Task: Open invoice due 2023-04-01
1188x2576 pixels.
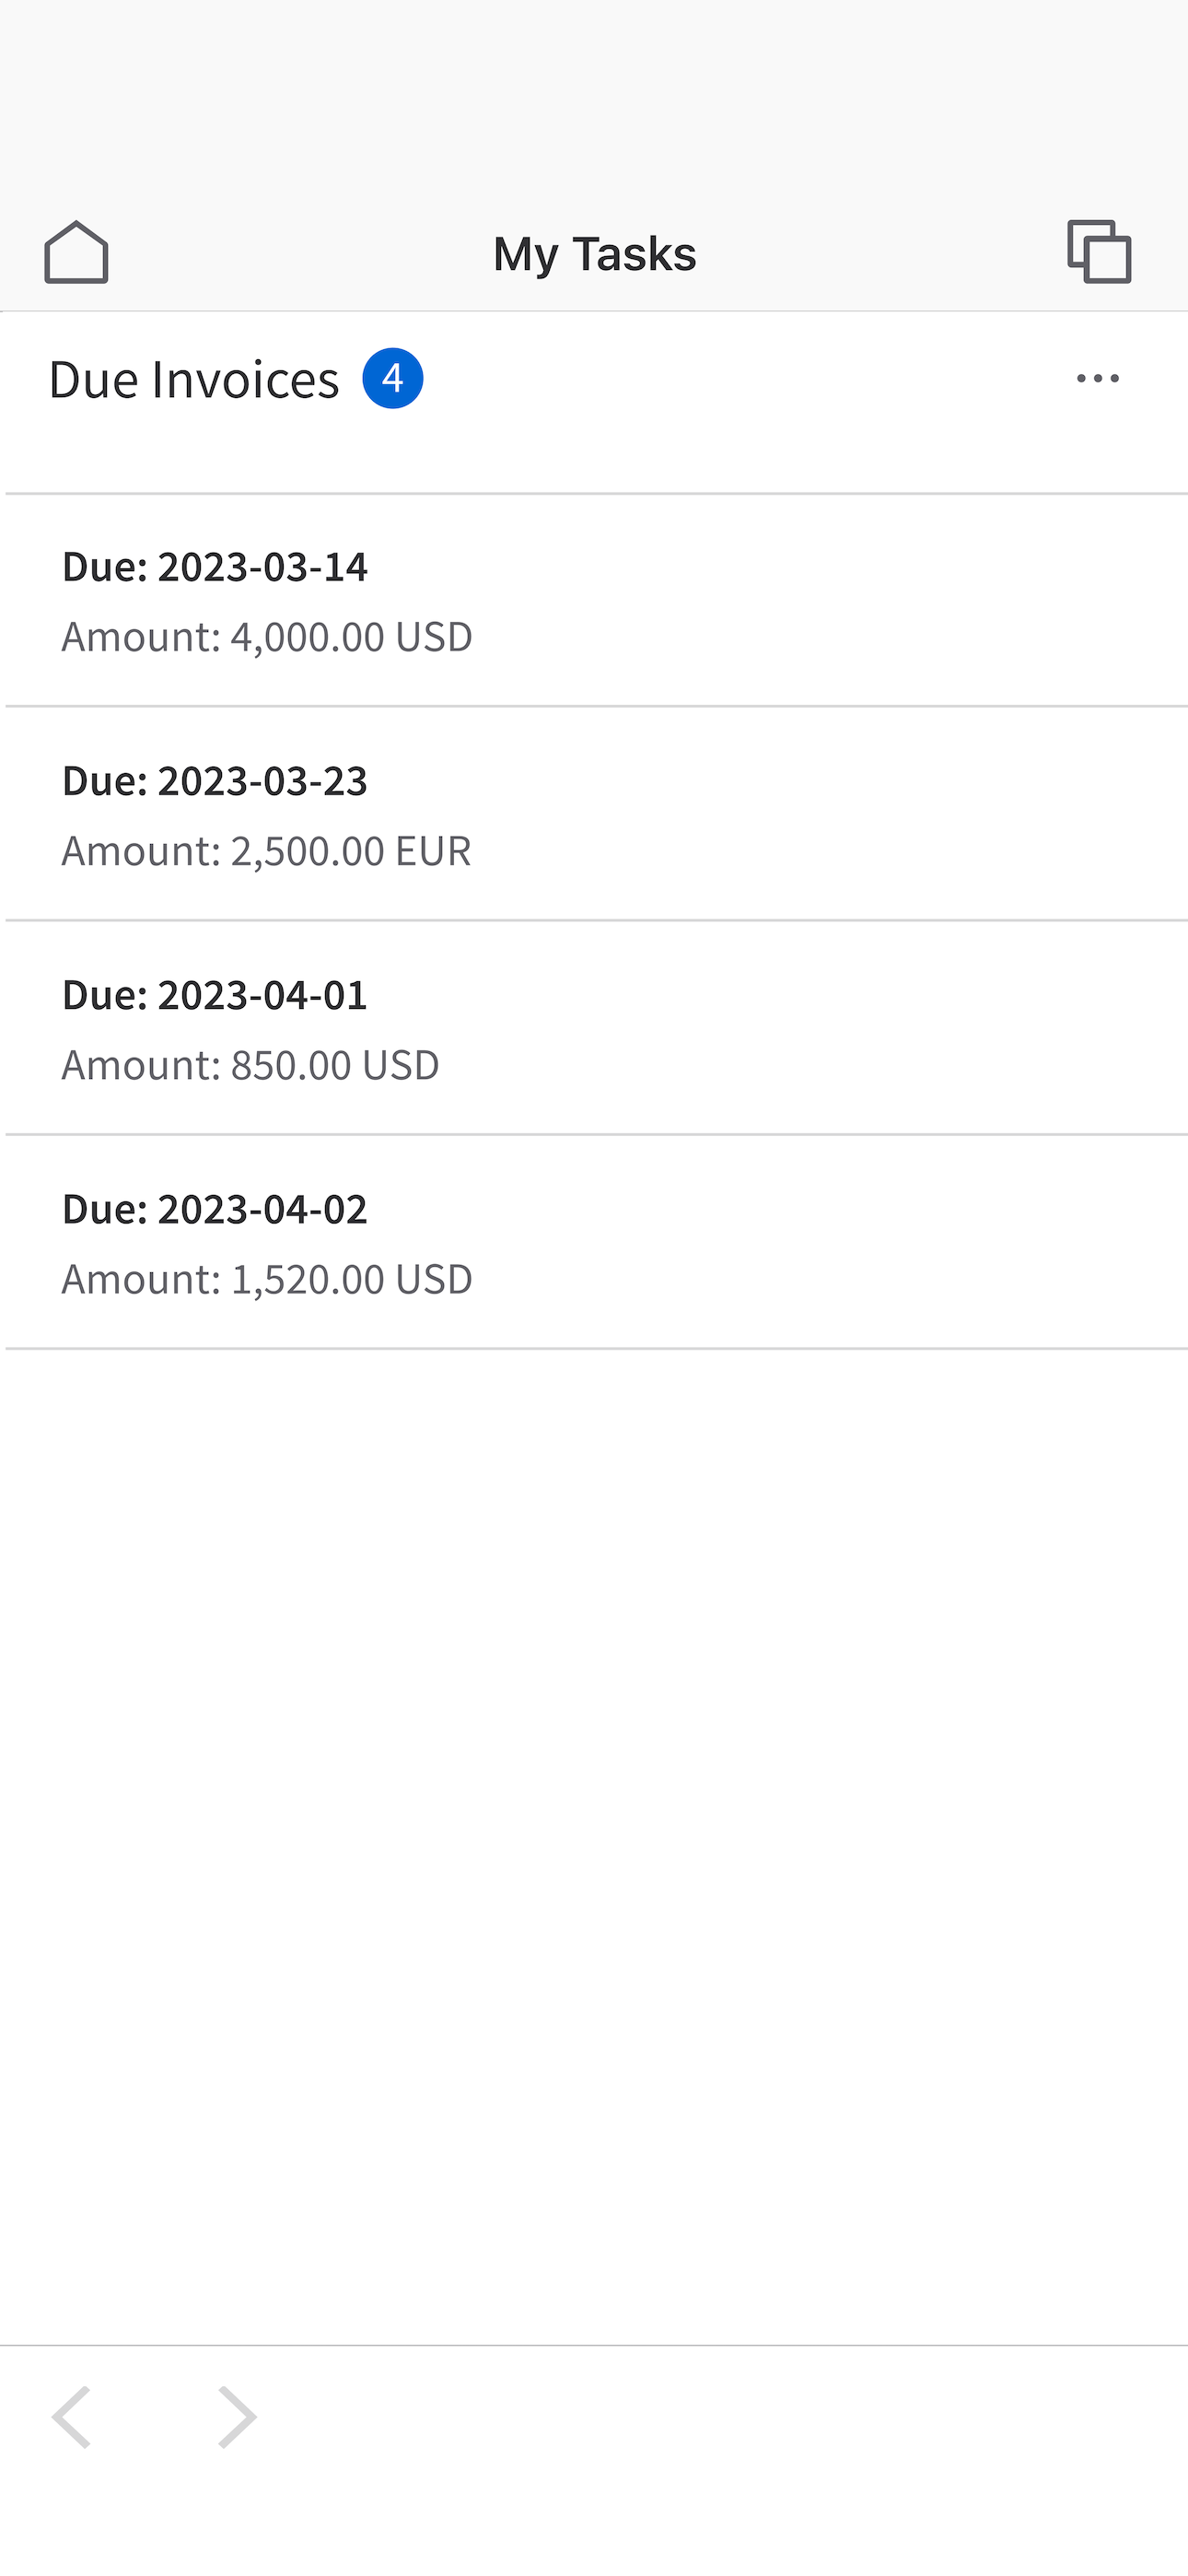Action: [594, 1028]
